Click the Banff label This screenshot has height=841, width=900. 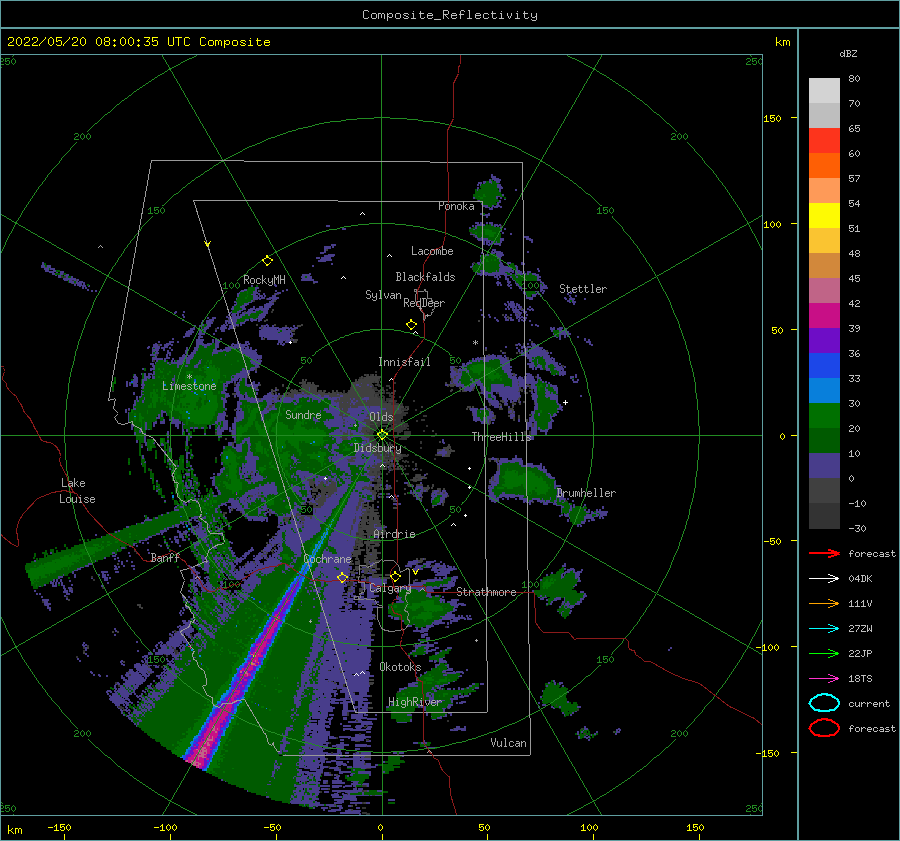pyautogui.click(x=165, y=557)
